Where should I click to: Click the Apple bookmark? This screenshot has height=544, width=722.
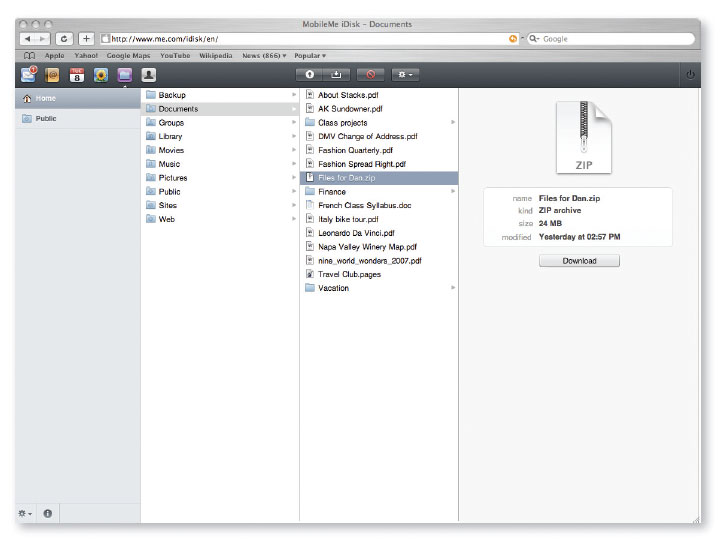pyautogui.click(x=54, y=56)
